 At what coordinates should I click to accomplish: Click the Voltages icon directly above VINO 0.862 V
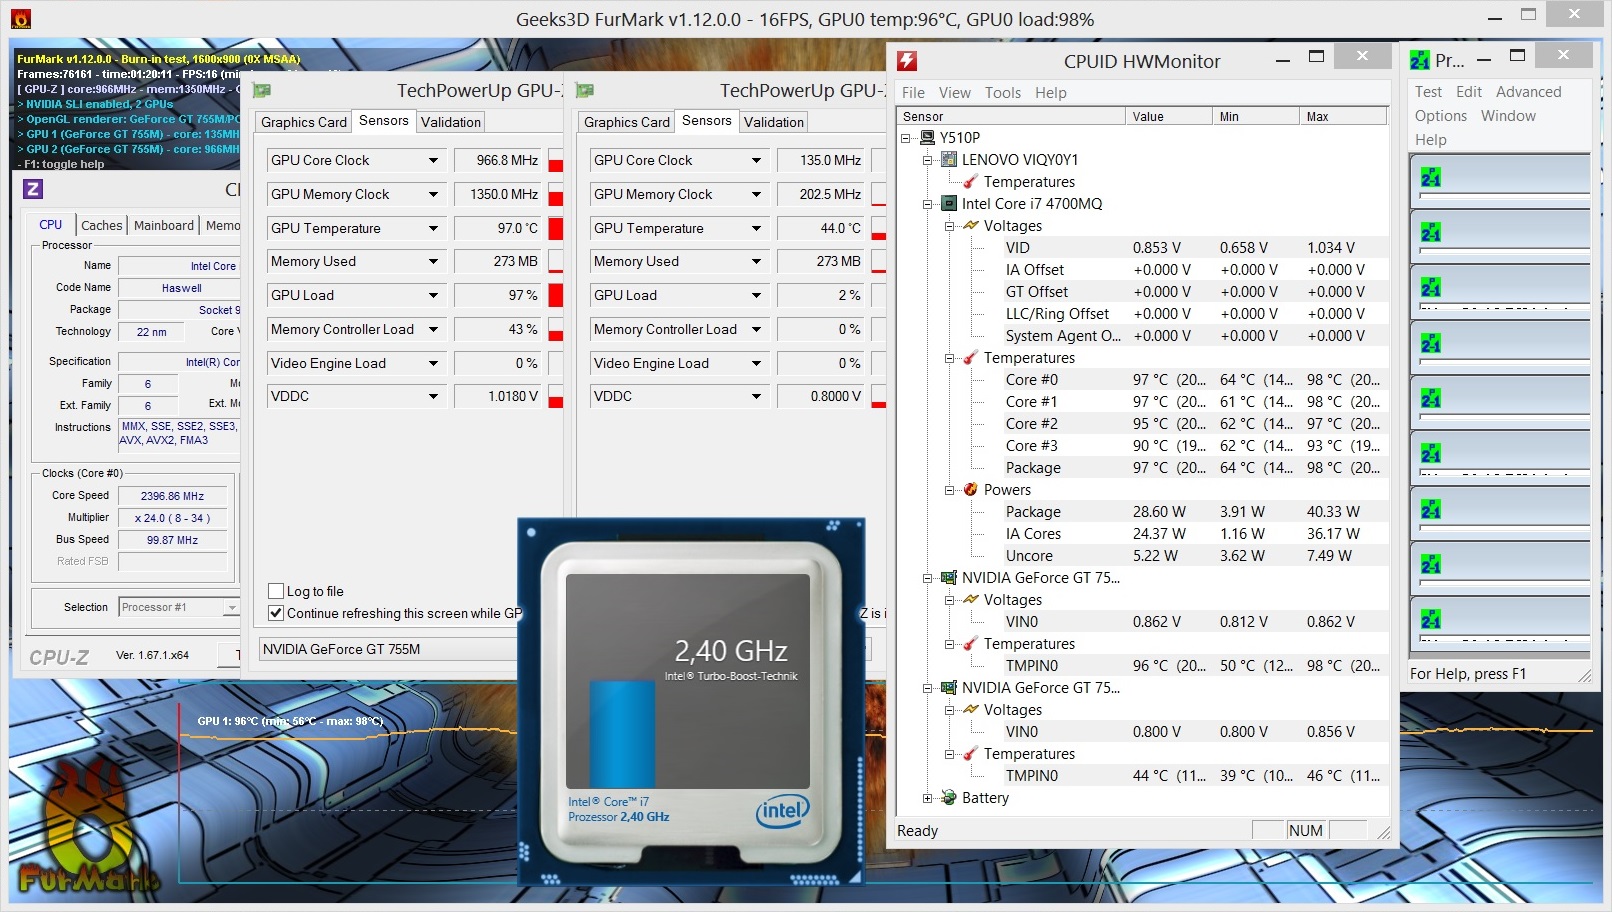click(x=970, y=600)
